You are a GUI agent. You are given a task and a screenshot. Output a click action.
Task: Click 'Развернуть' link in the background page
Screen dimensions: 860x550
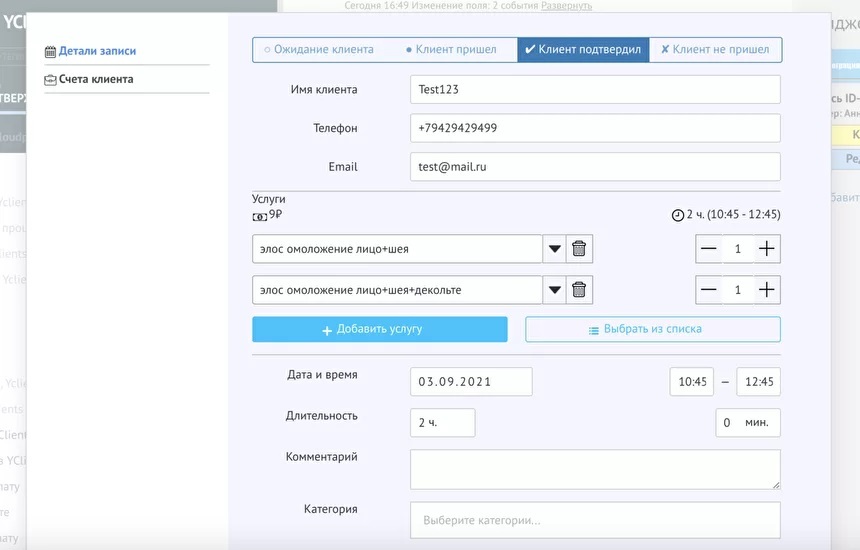pyautogui.click(x=567, y=5)
